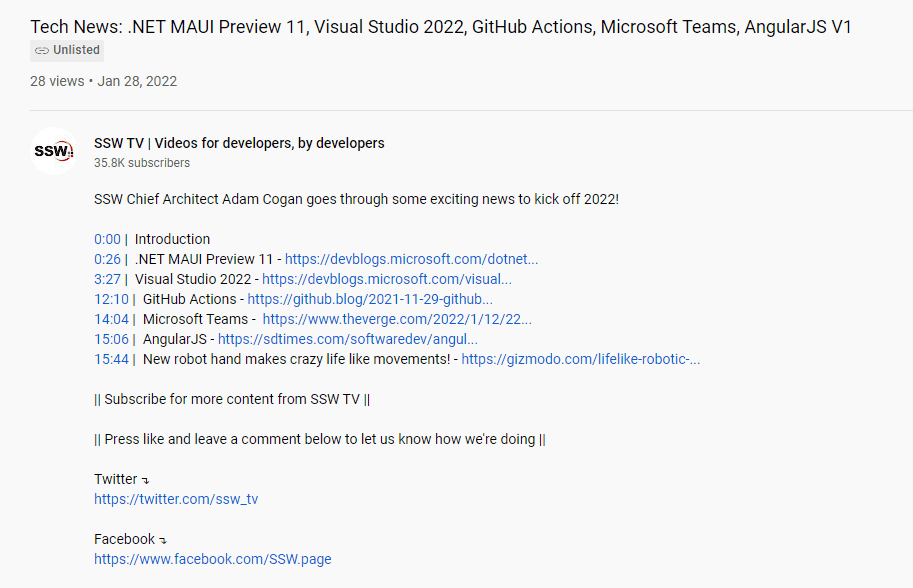Jump to 0:00 Introduction timestamp
913x588 pixels.
[107, 239]
